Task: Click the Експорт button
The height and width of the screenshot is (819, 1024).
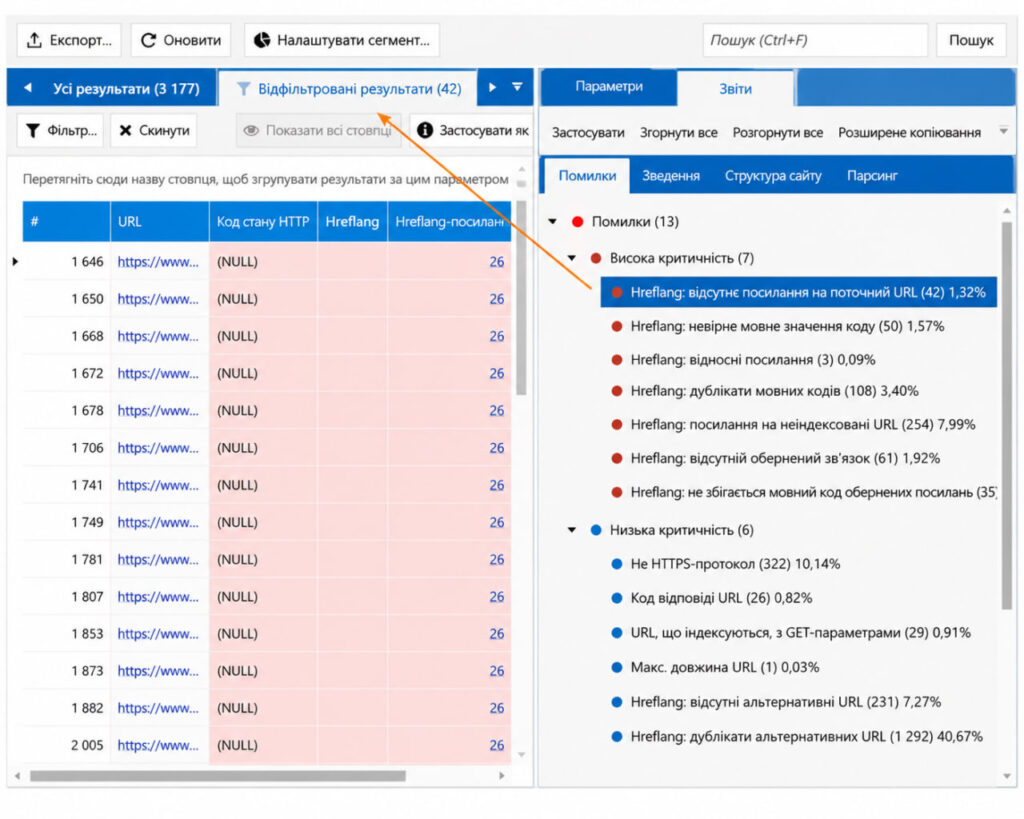Action: tap(69, 40)
